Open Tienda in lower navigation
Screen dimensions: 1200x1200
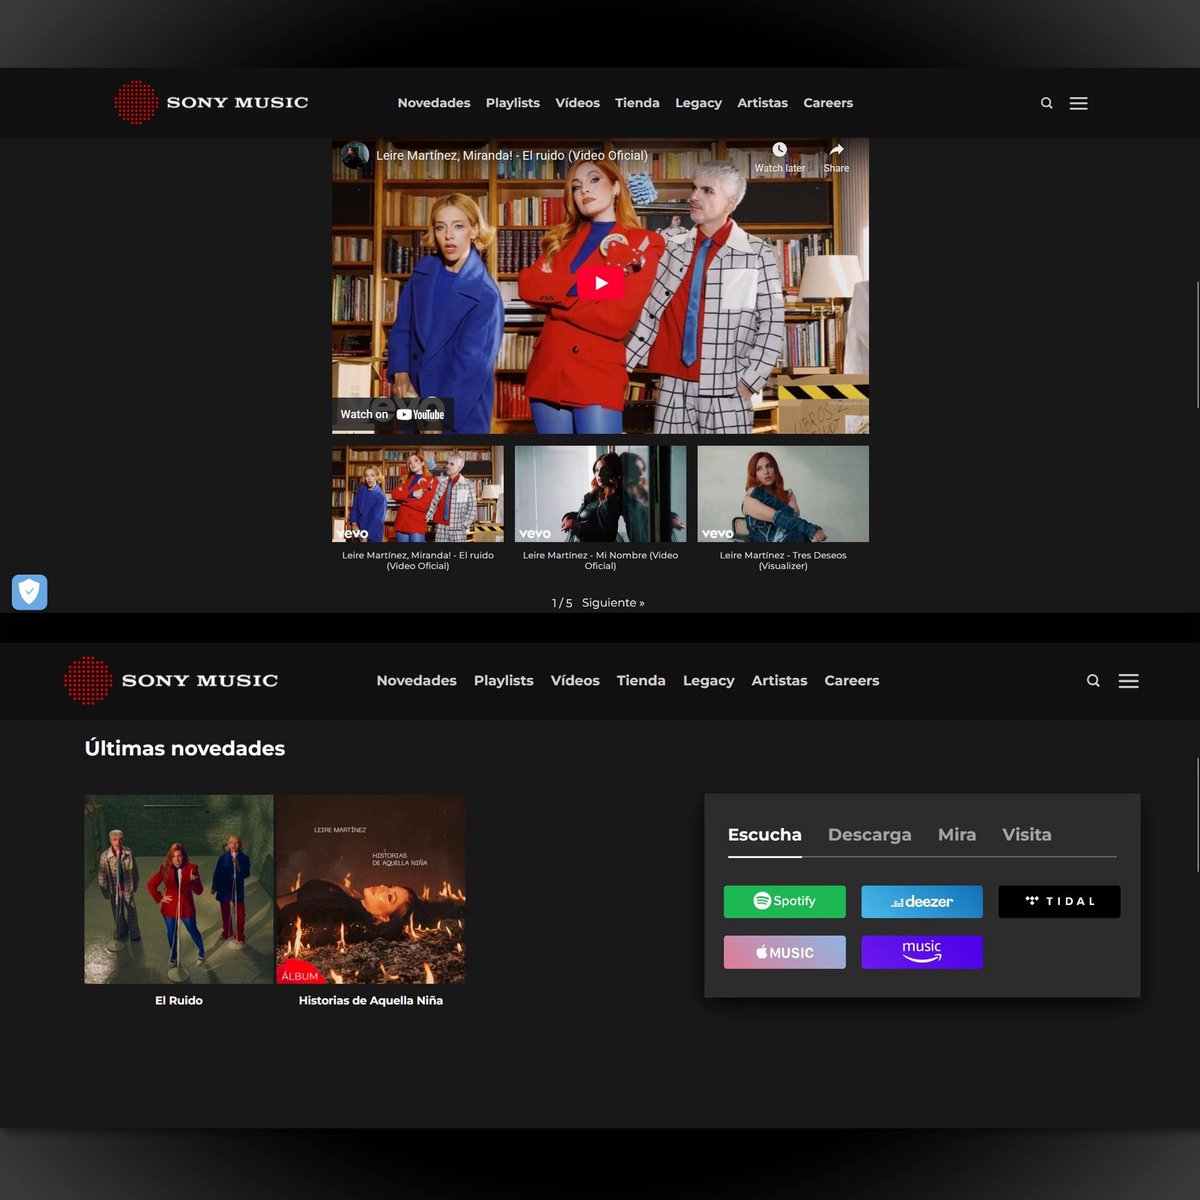(641, 680)
